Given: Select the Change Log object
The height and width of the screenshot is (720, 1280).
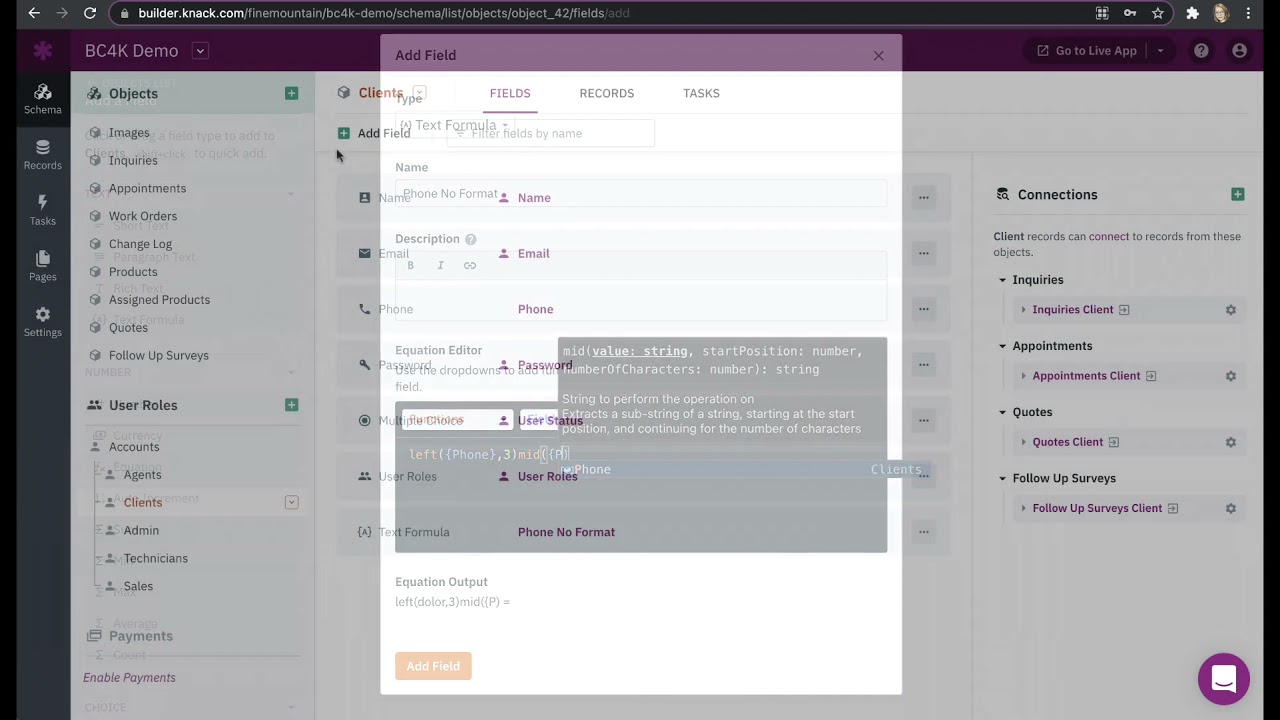Looking at the screenshot, I should tap(140, 244).
